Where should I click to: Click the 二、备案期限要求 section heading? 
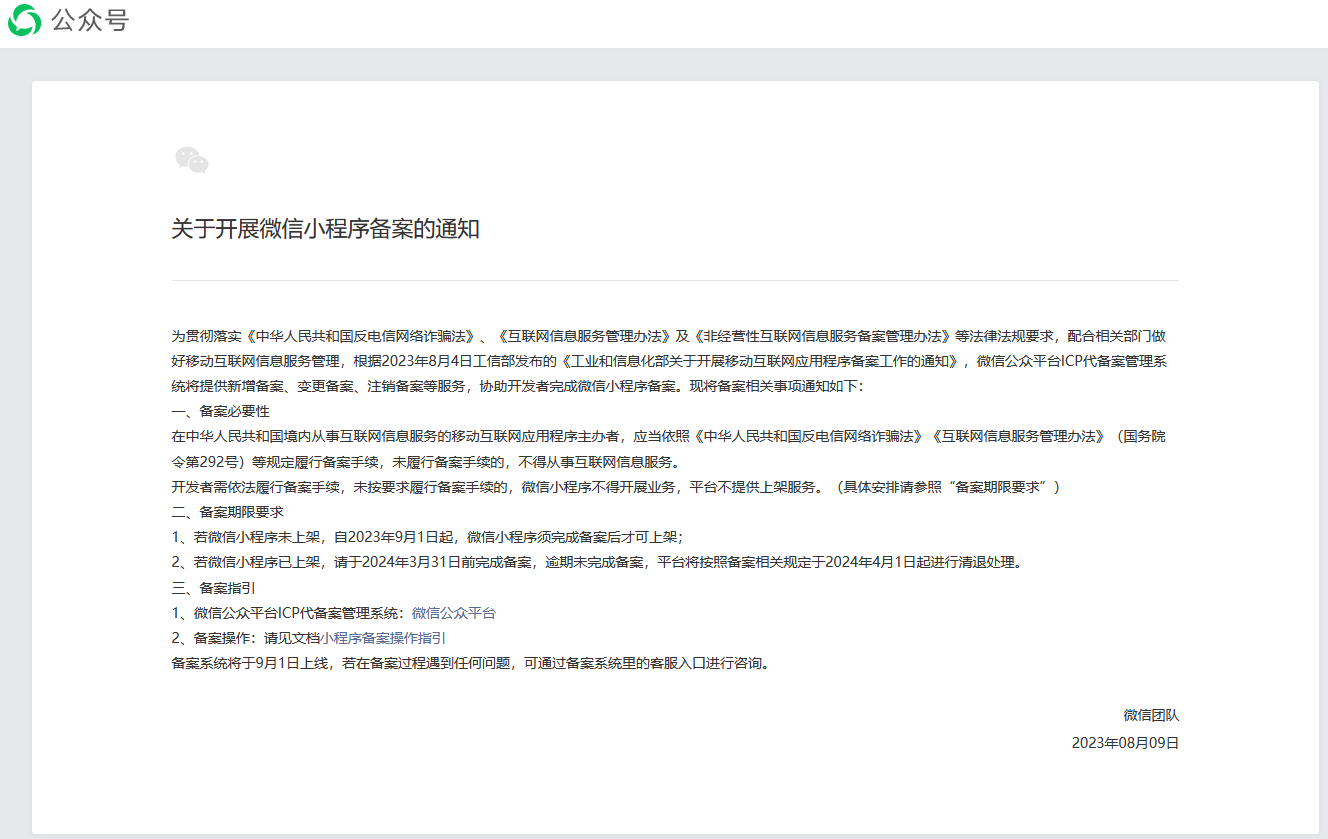click(x=228, y=511)
